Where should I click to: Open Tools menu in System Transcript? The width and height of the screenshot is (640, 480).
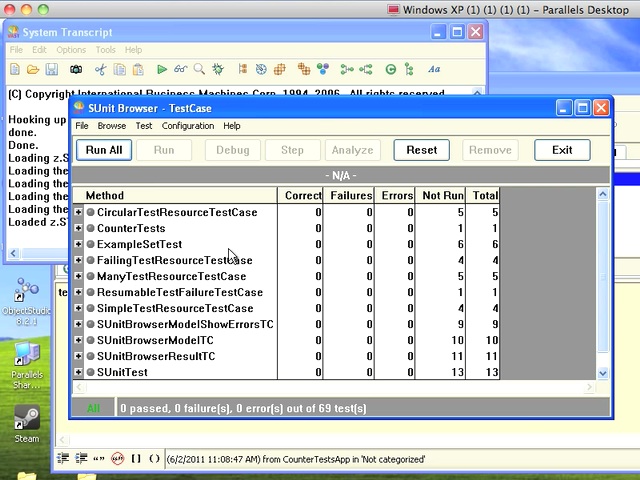[x=105, y=50]
